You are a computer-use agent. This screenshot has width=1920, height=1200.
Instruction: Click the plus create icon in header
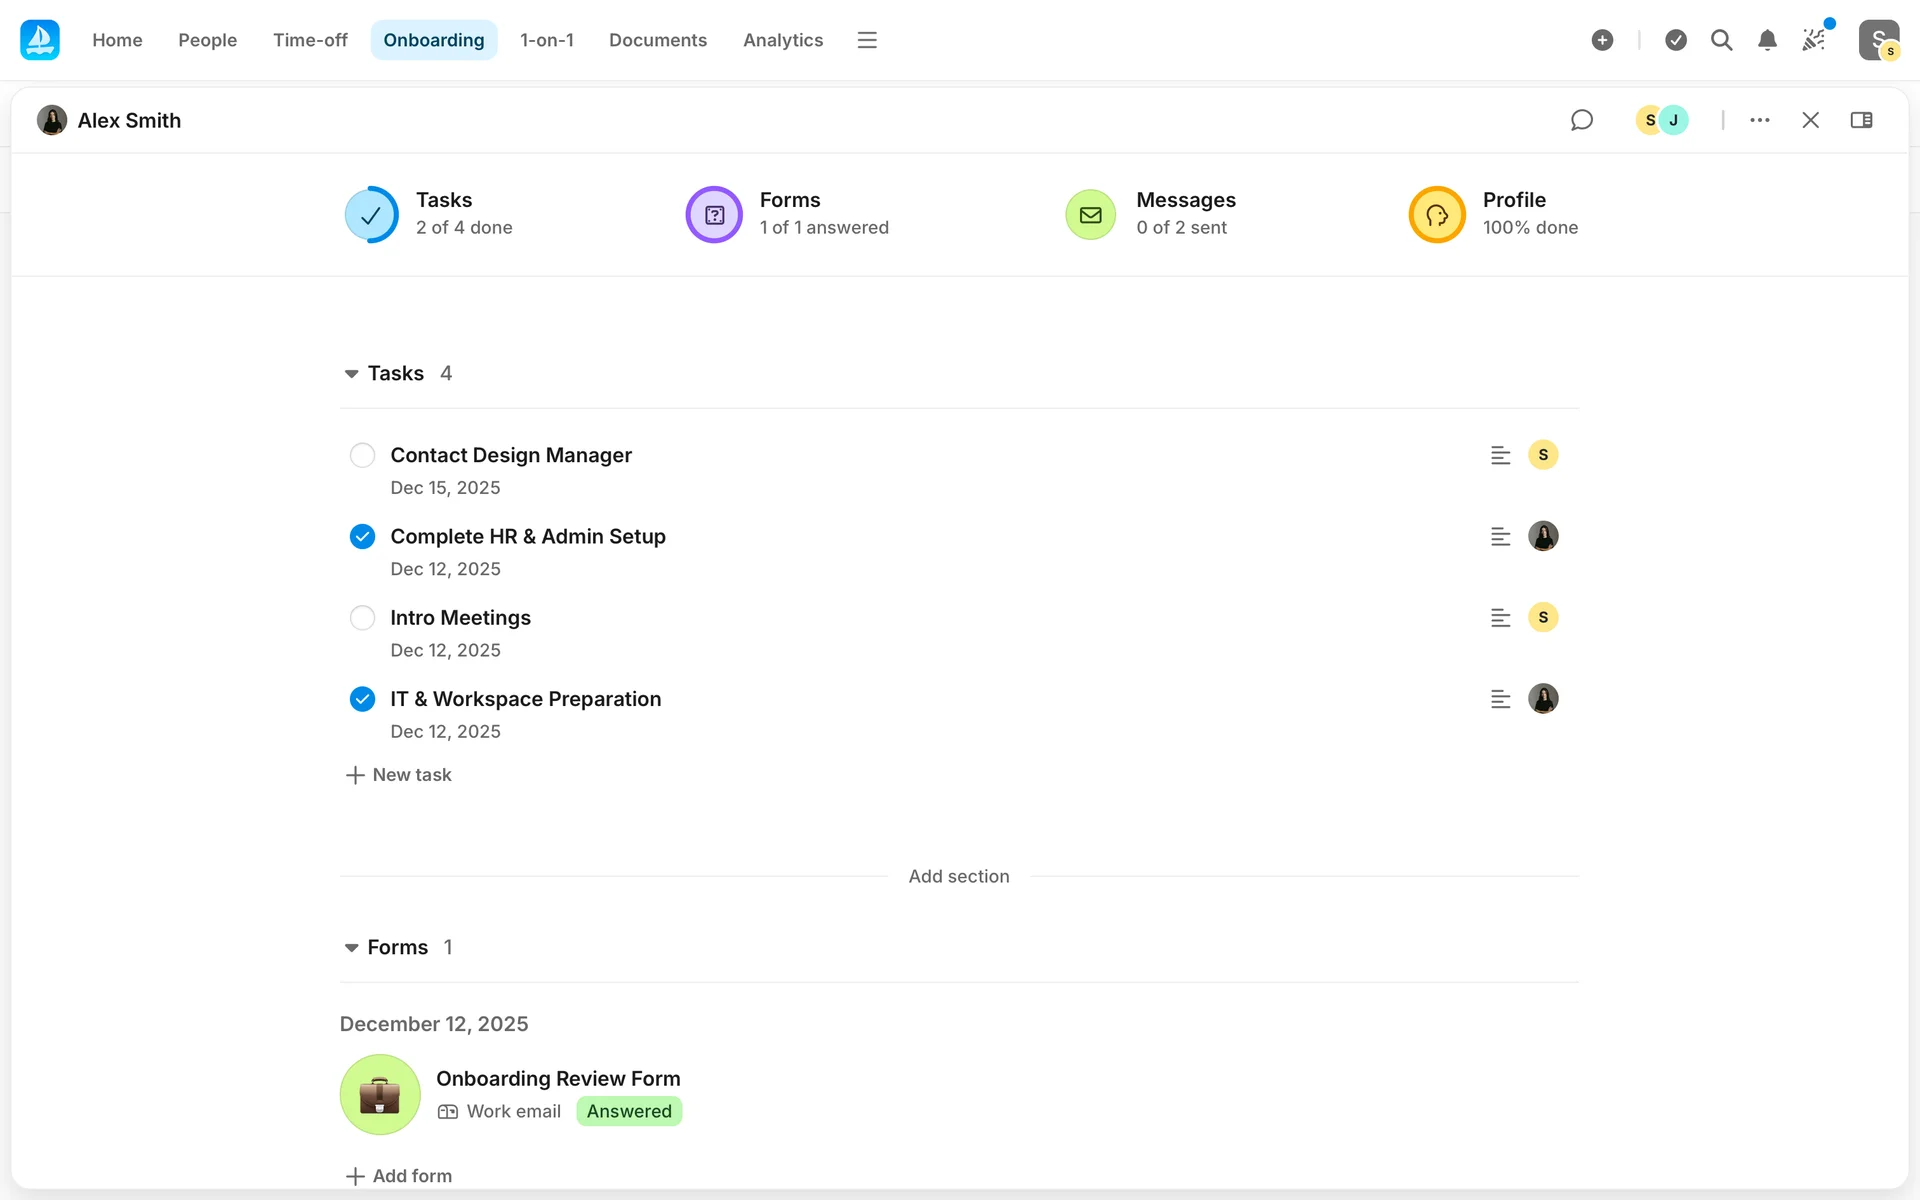[x=1602, y=40]
